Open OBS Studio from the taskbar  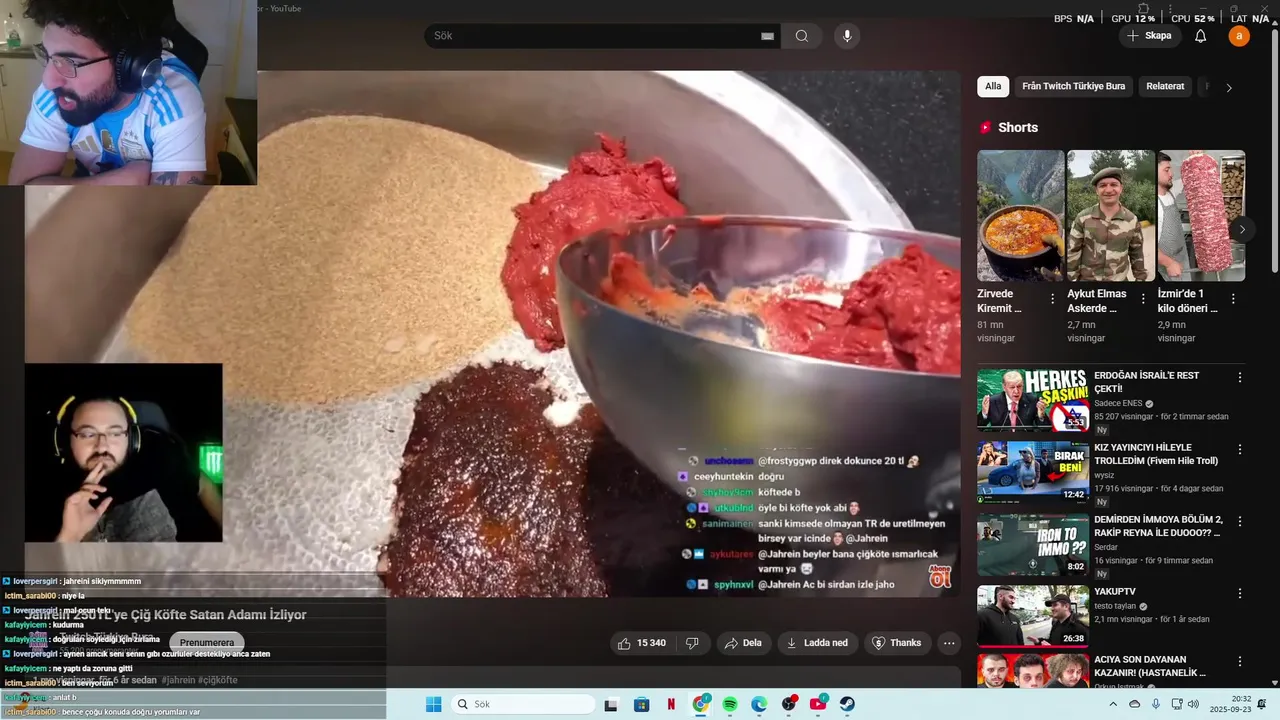[x=789, y=704]
